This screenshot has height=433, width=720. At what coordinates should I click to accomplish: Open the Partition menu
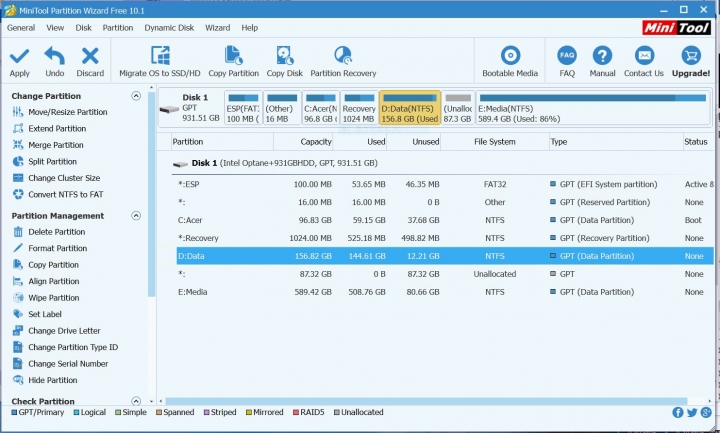[x=118, y=28]
